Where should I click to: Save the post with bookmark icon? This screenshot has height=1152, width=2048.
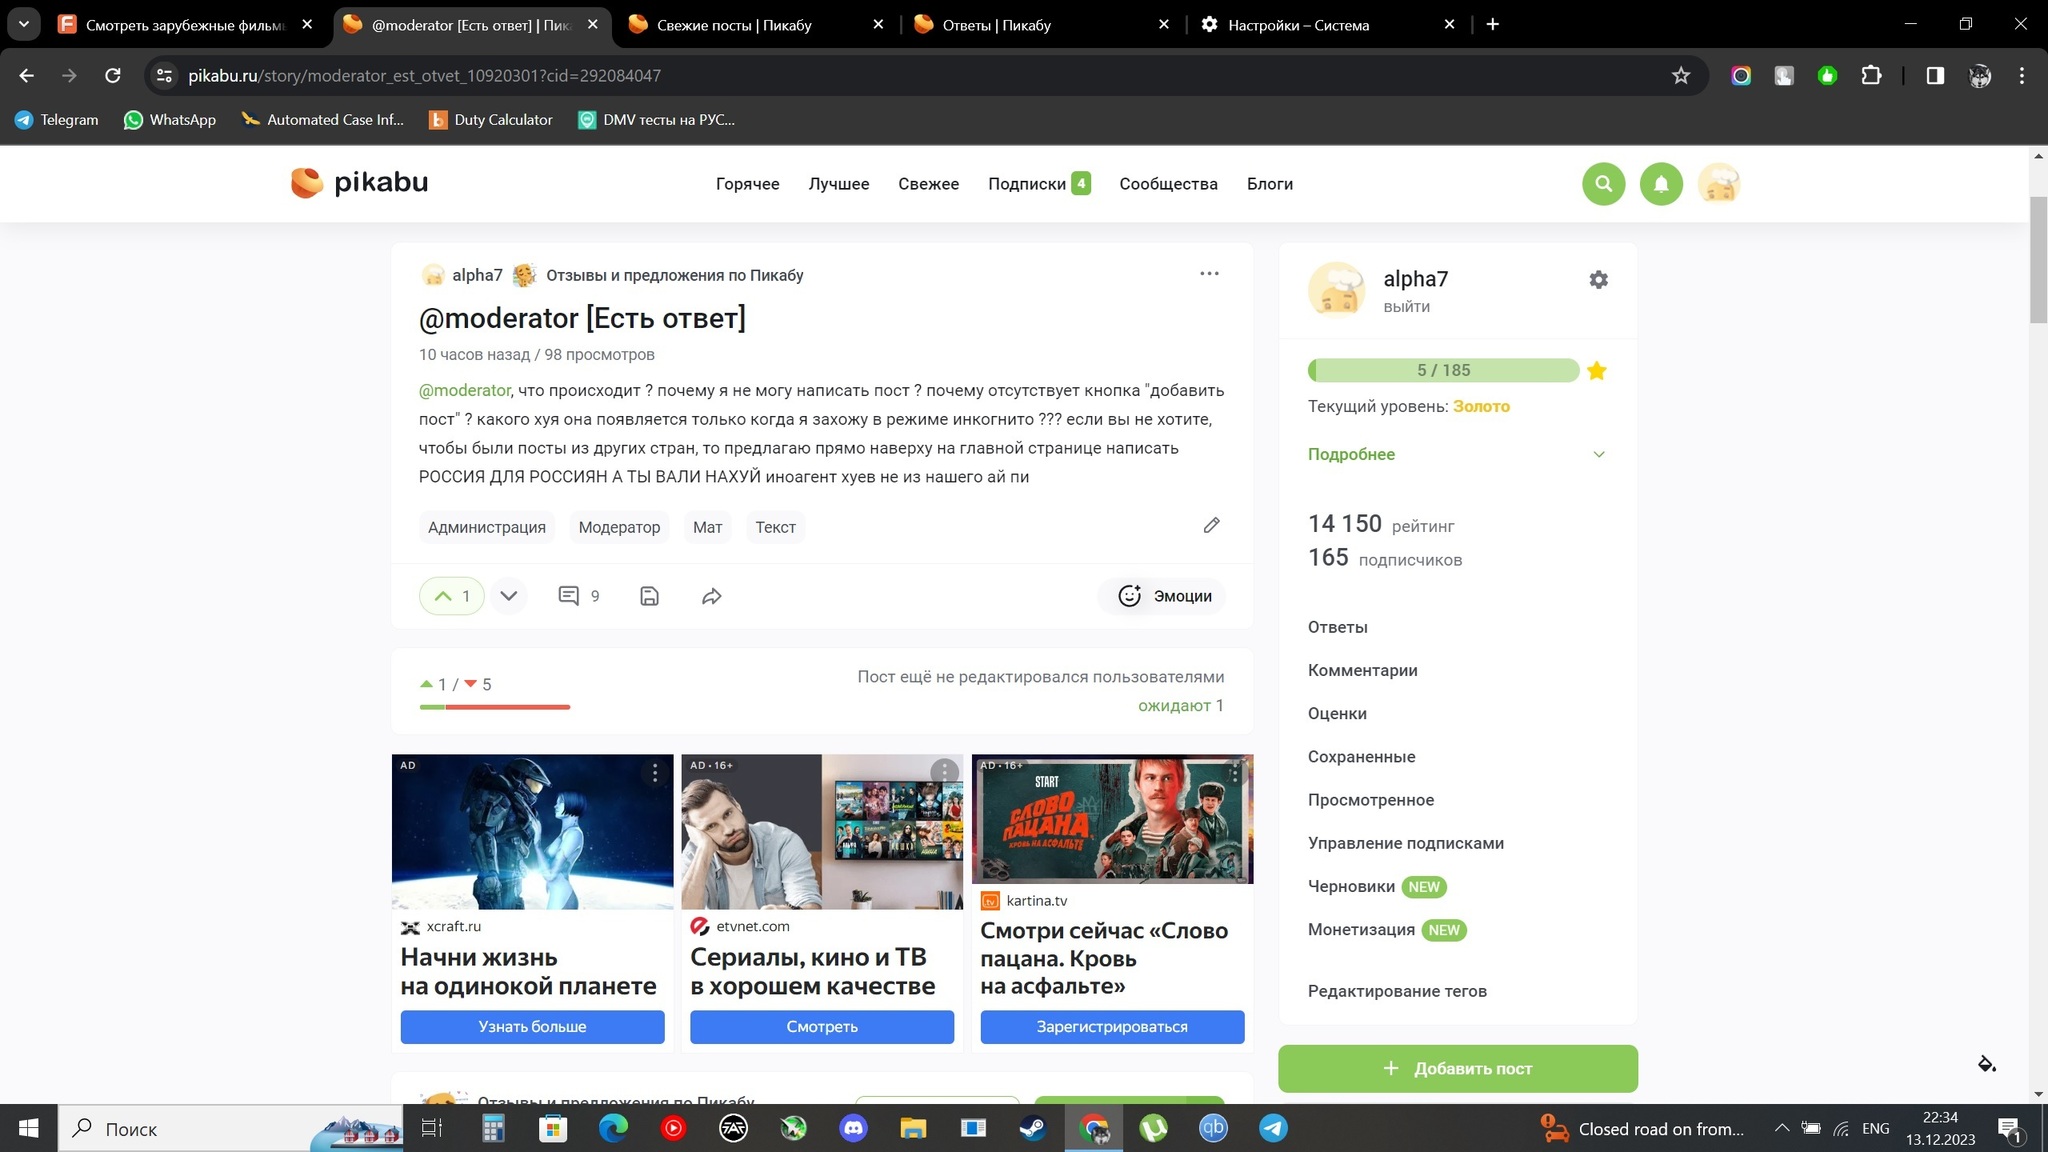[x=649, y=596]
